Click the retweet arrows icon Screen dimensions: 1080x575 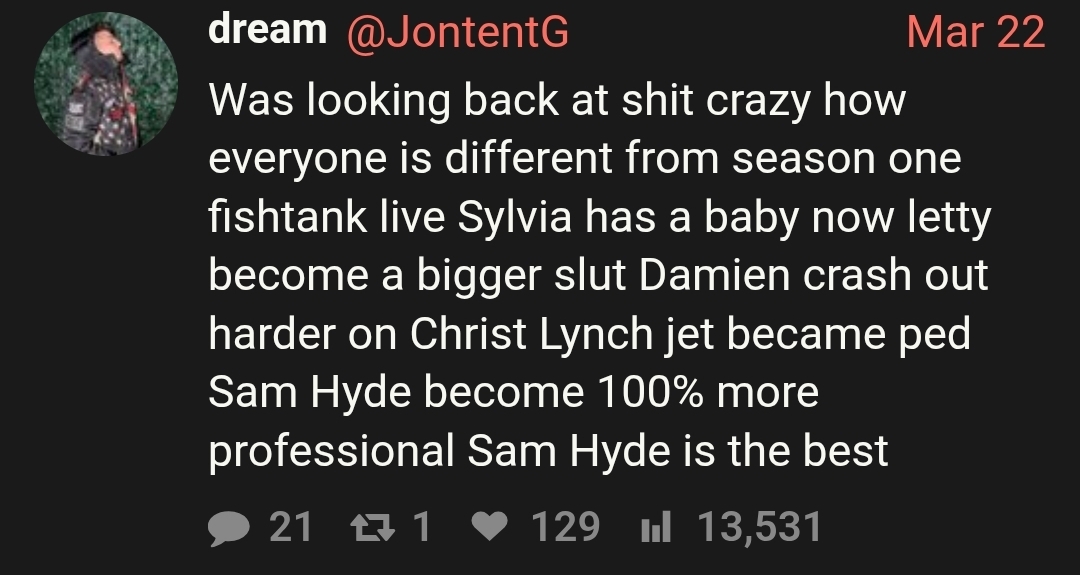coord(373,528)
